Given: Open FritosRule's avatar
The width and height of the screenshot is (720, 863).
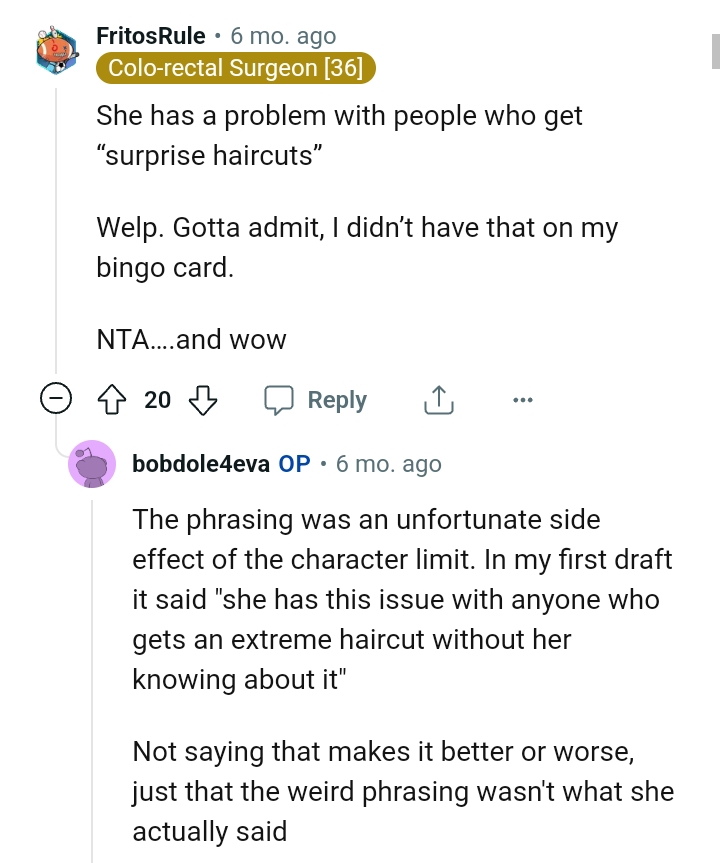Looking at the screenshot, I should pos(56,52).
